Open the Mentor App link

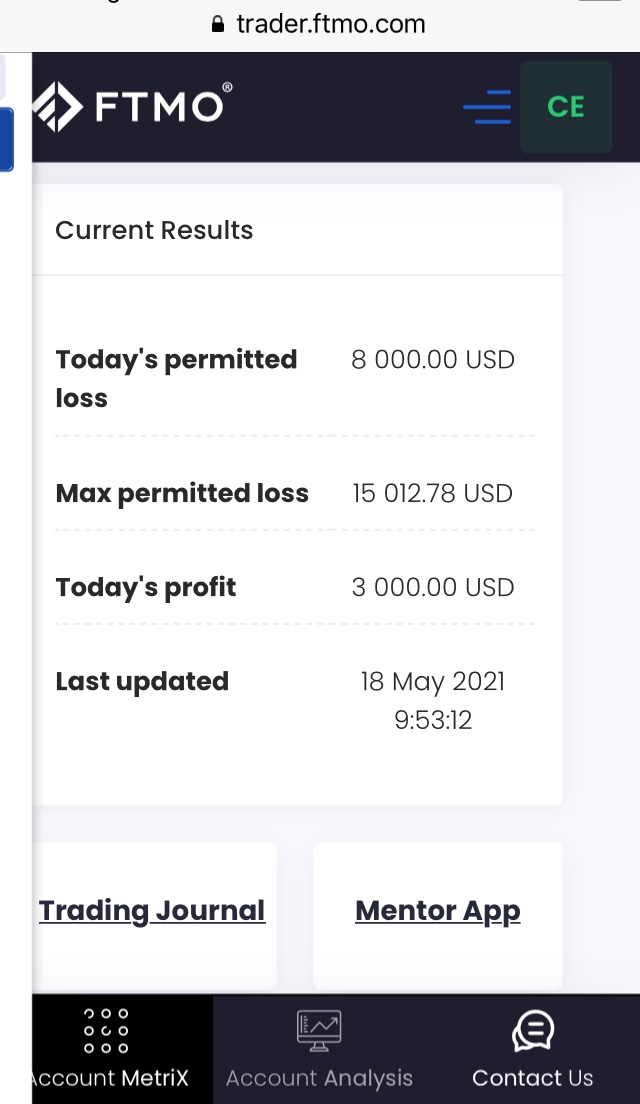coord(438,911)
